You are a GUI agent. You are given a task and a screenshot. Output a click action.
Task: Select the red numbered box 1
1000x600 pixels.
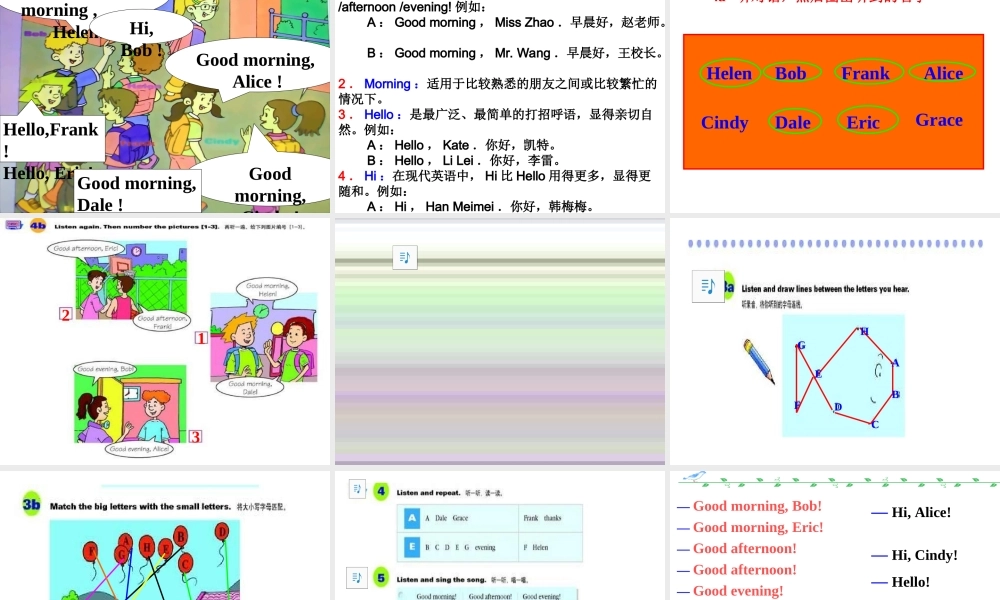coord(200,338)
